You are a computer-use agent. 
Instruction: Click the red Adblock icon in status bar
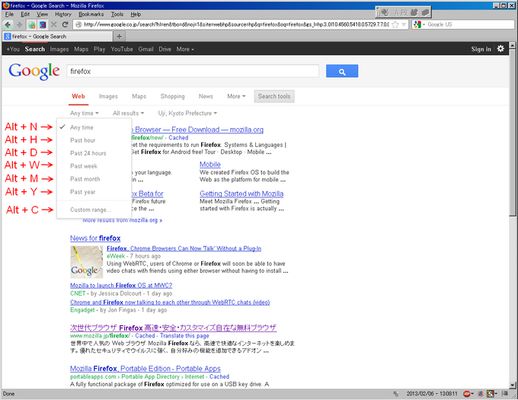(466, 394)
